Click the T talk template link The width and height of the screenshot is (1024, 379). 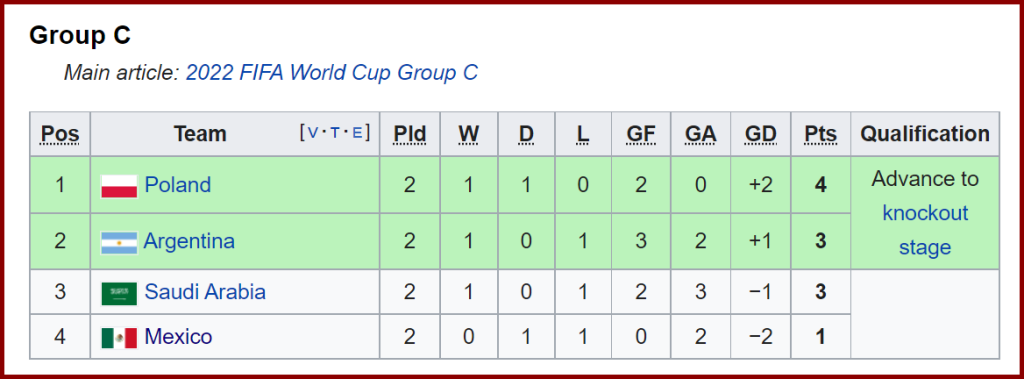click(x=335, y=133)
